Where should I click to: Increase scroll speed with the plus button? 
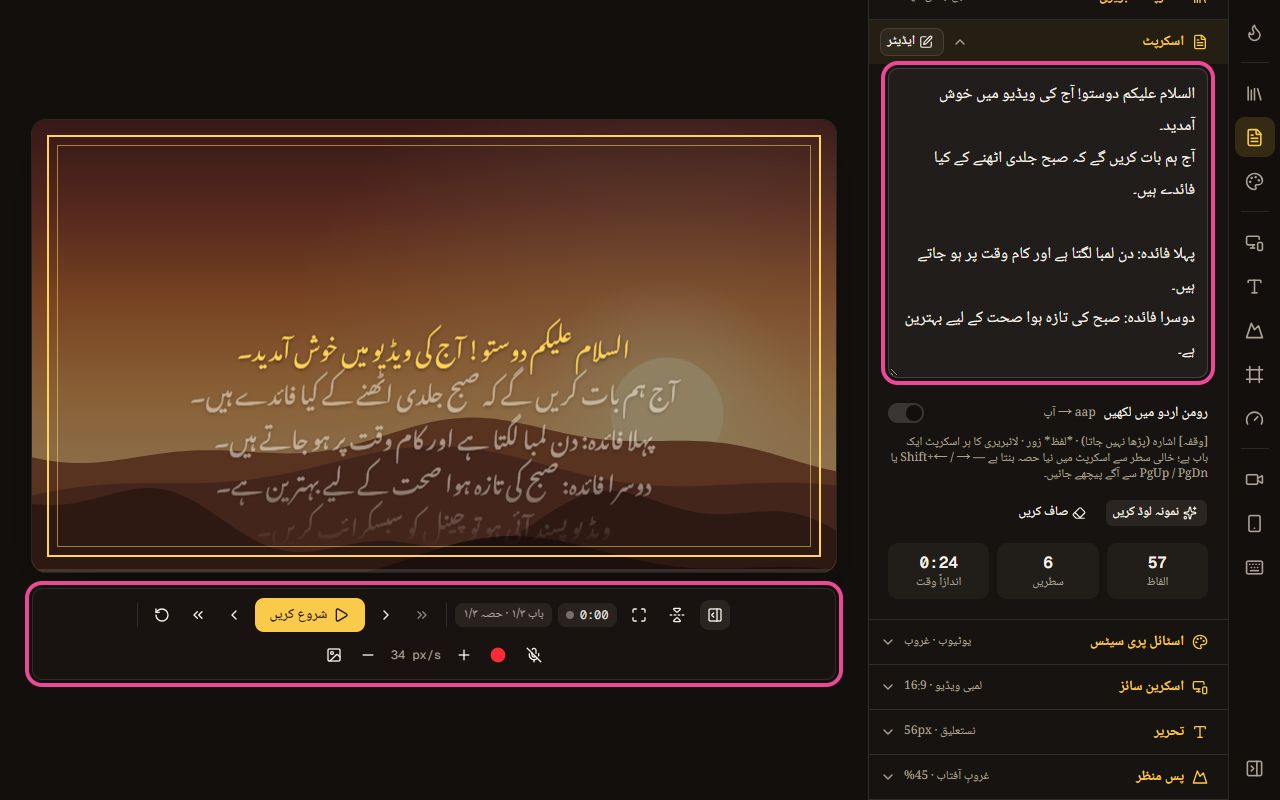pyautogui.click(x=464, y=655)
